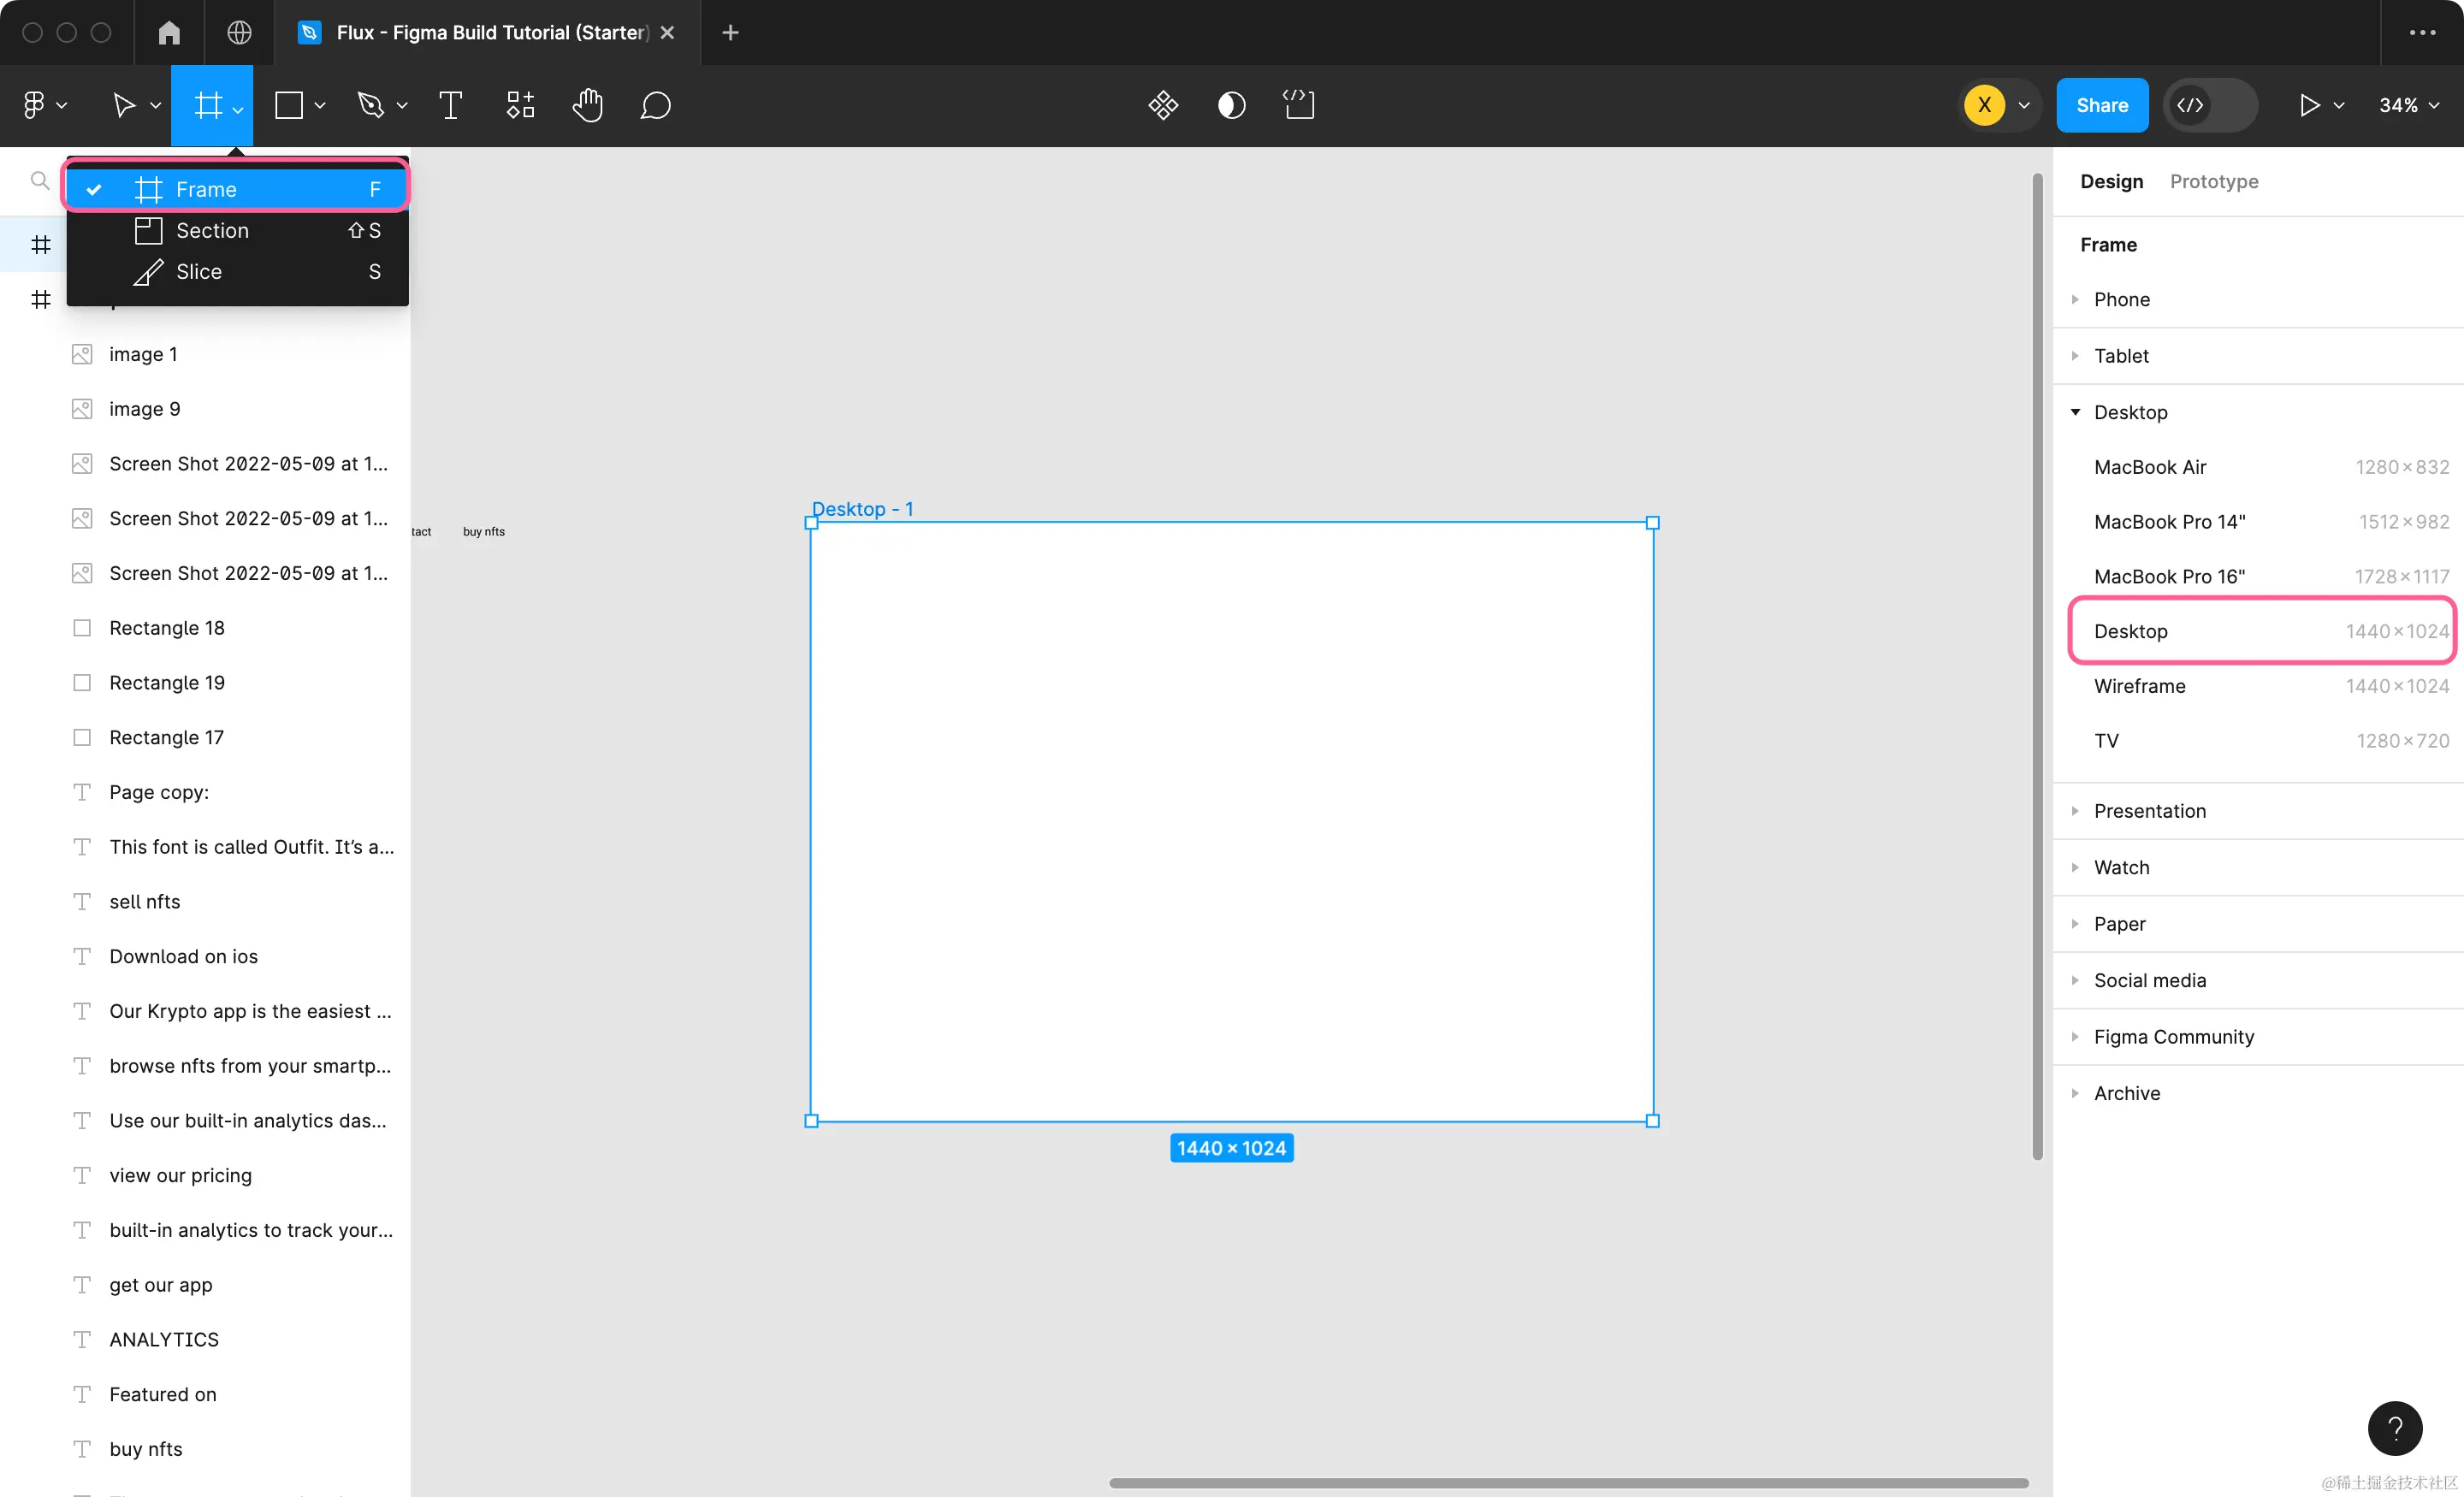Select the Comment tool
The width and height of the screenshot is (2464, 1497).
click(655, 105)
